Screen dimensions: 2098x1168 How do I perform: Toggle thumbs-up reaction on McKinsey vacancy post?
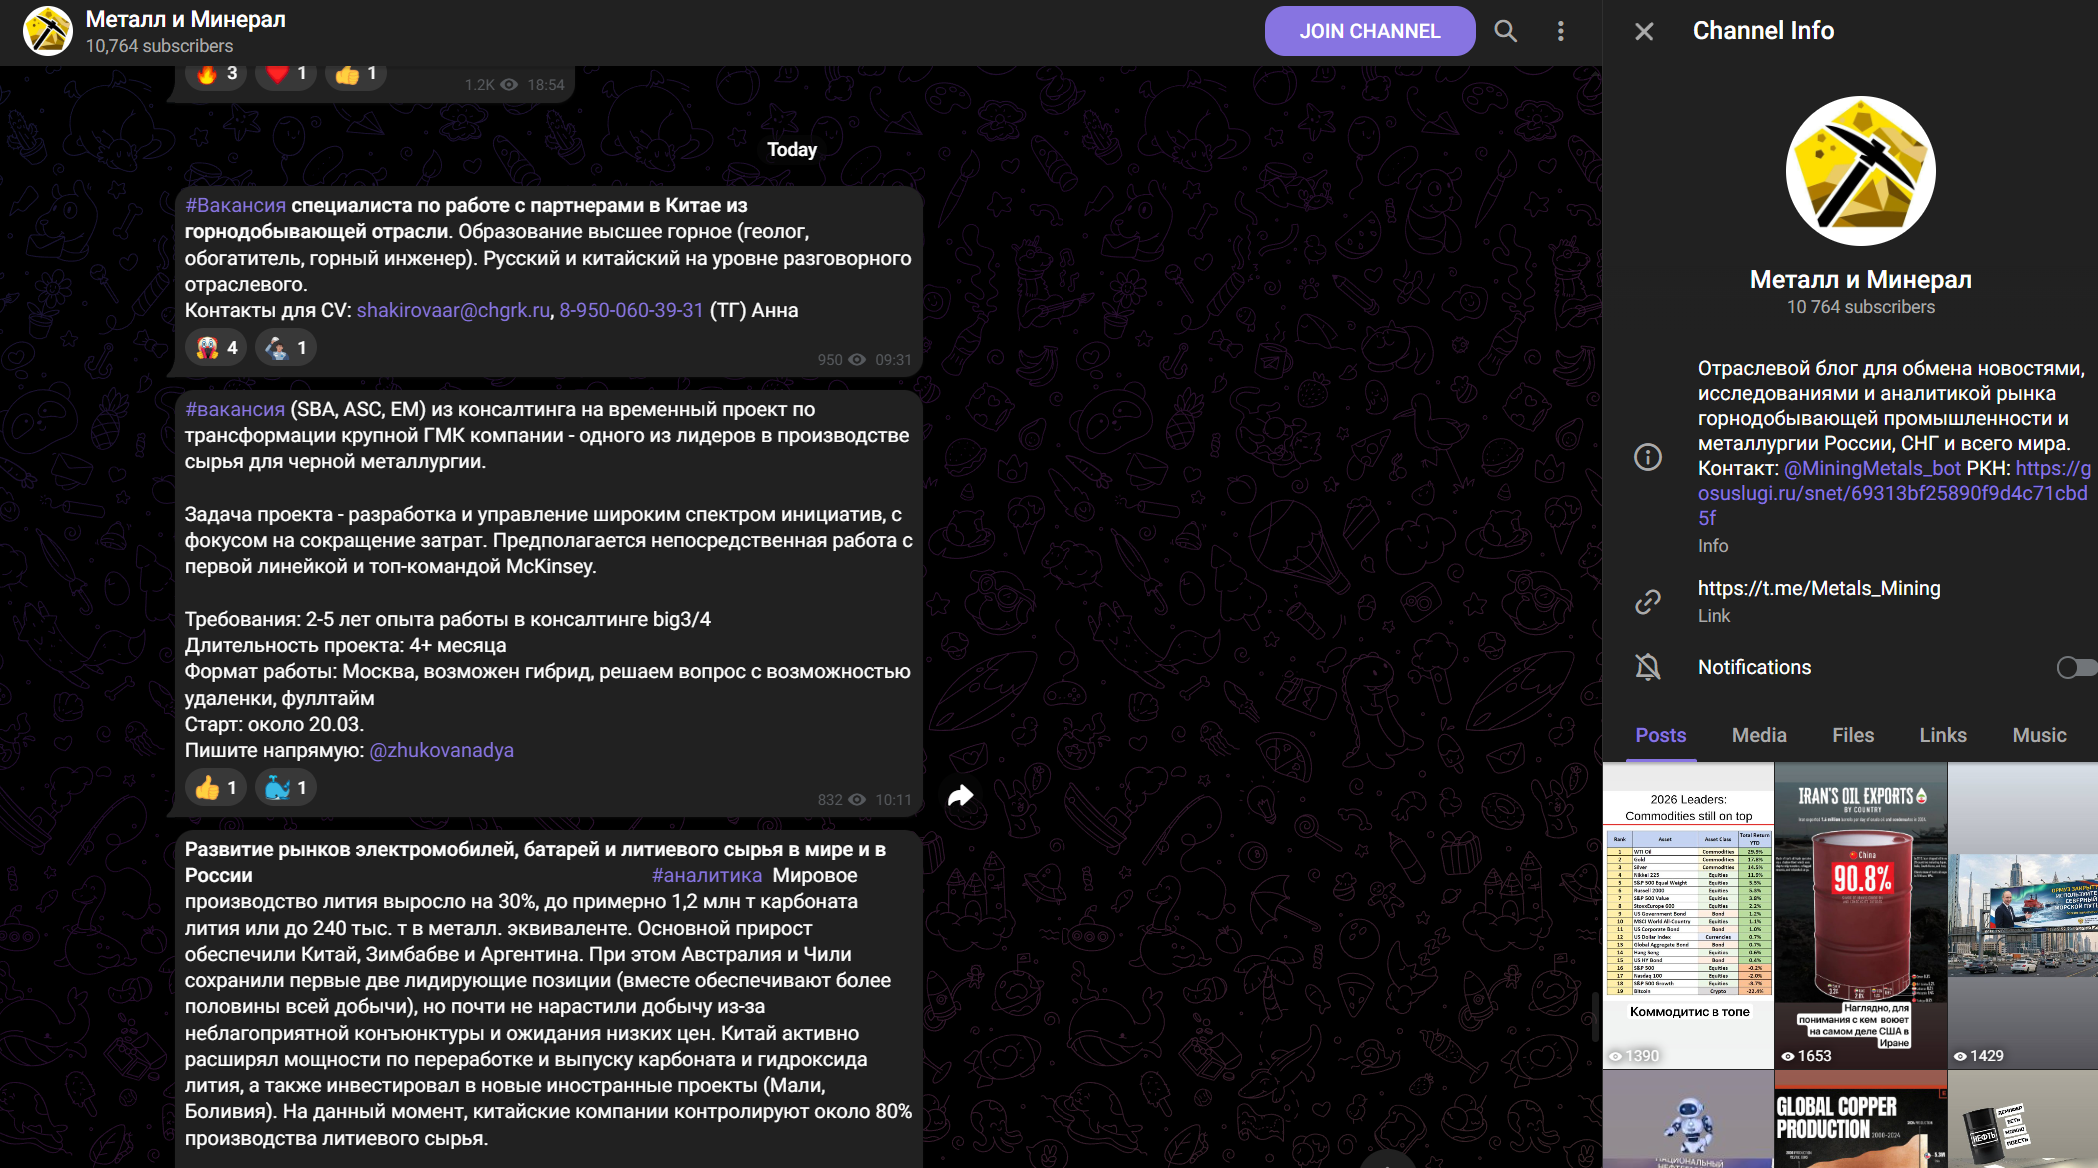coord(216,788)
